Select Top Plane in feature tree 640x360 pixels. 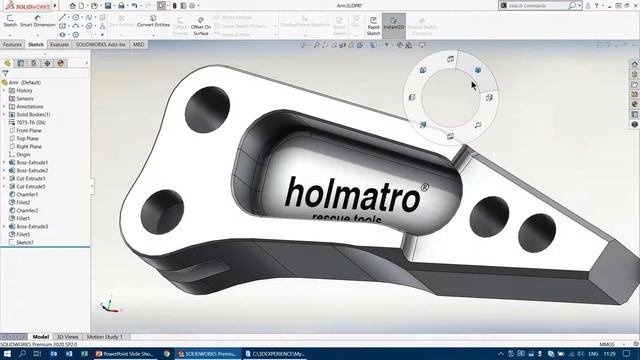(27, 139)
